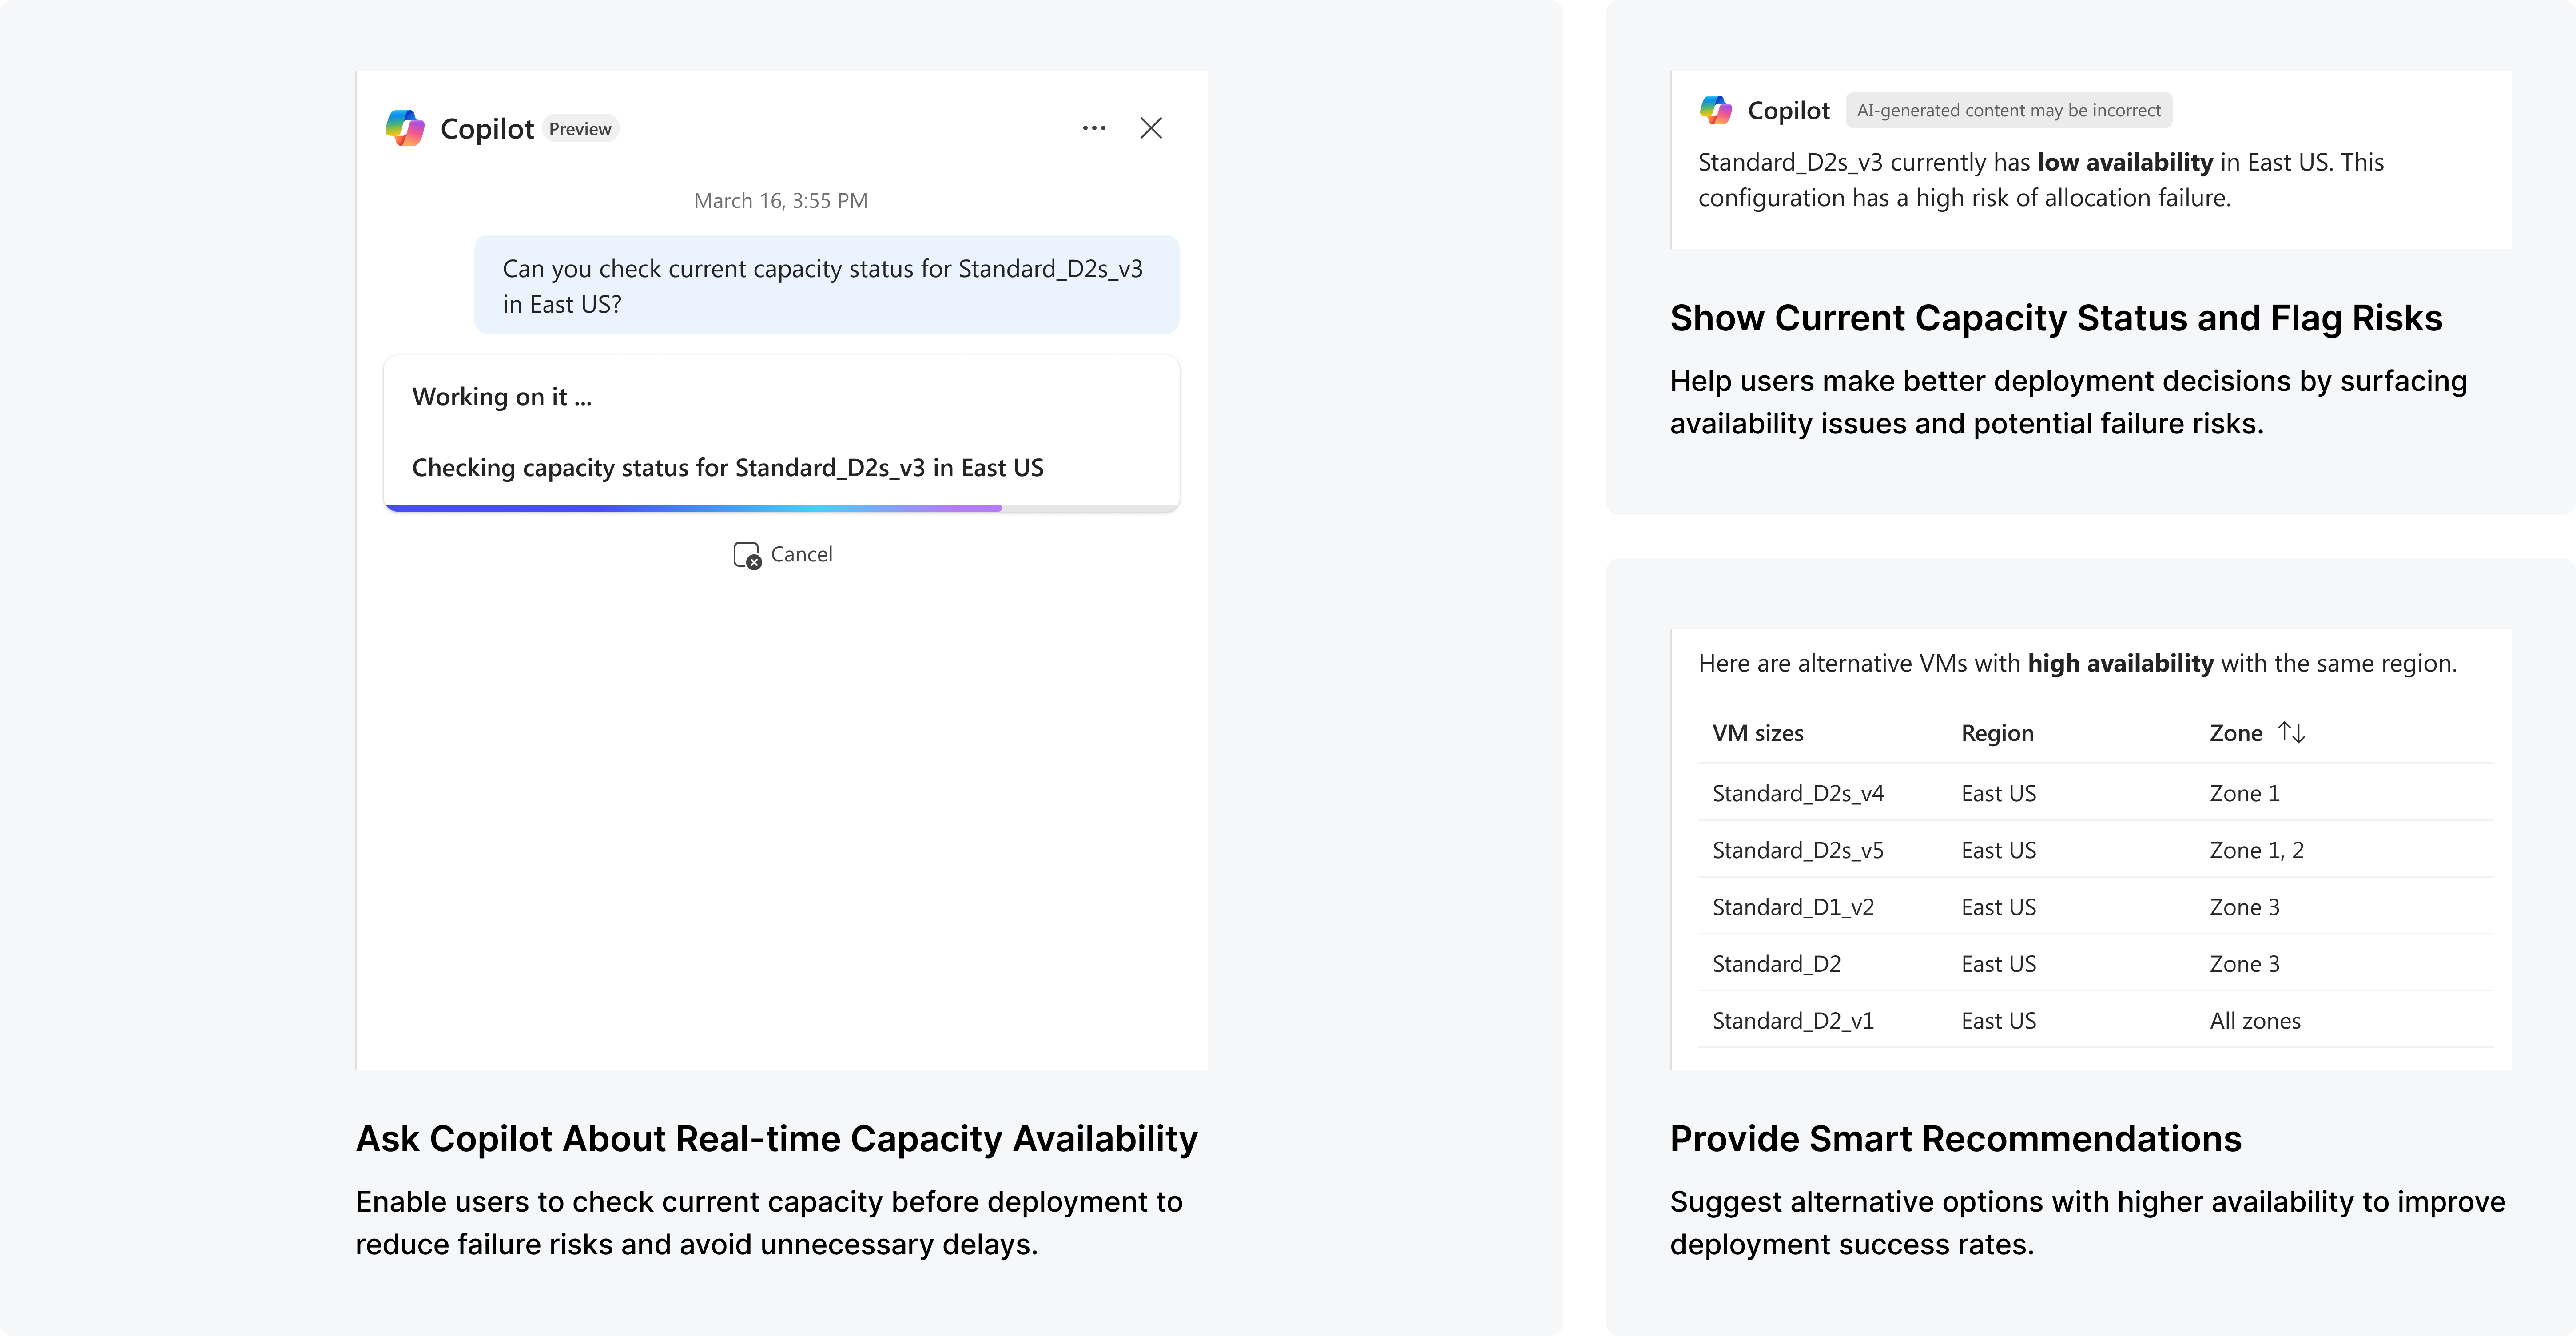This screenshot has height=1336, width=2576.
Task: Select the Standard_D1_v2 row
Action: point(2096,907)
